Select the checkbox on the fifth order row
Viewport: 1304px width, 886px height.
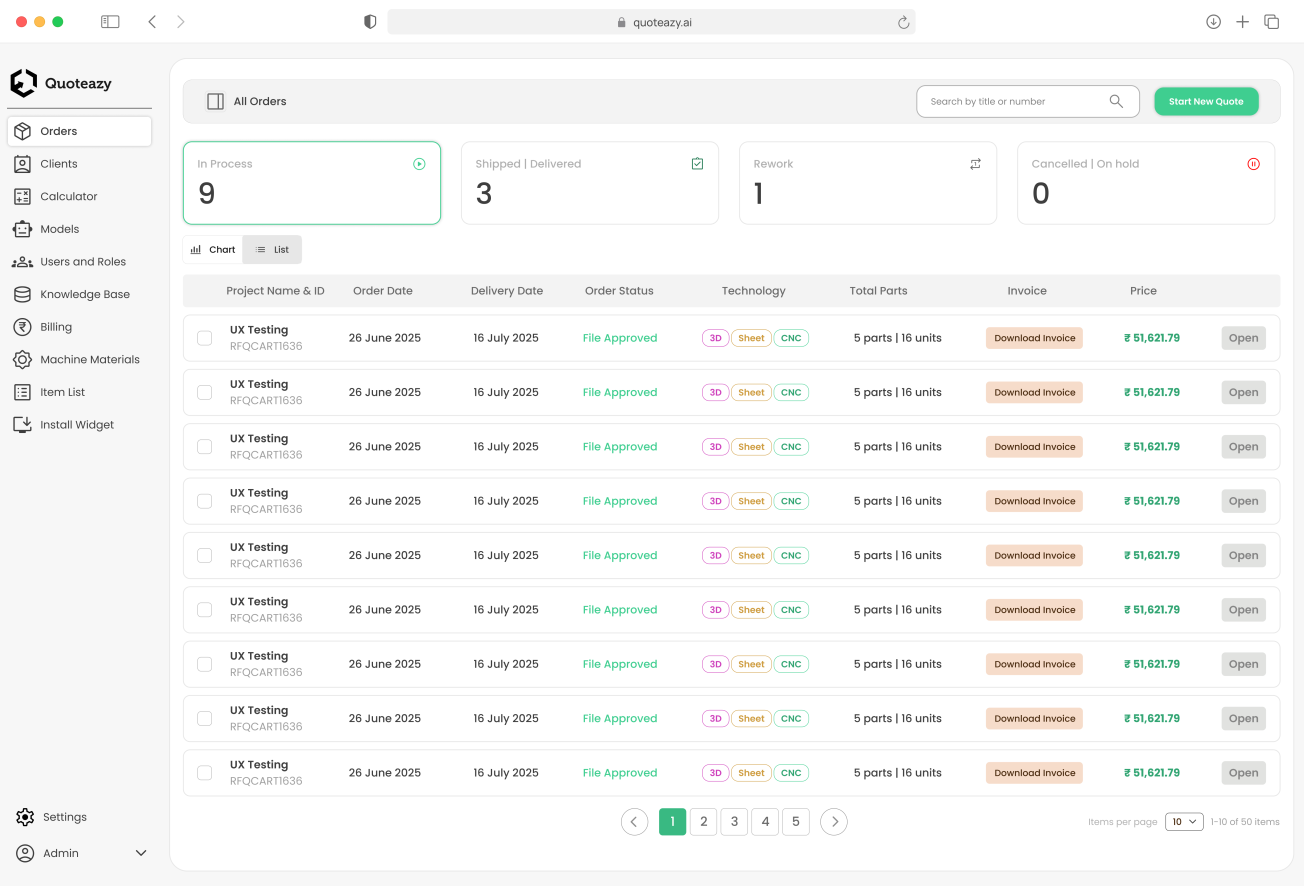pos(204,556)
